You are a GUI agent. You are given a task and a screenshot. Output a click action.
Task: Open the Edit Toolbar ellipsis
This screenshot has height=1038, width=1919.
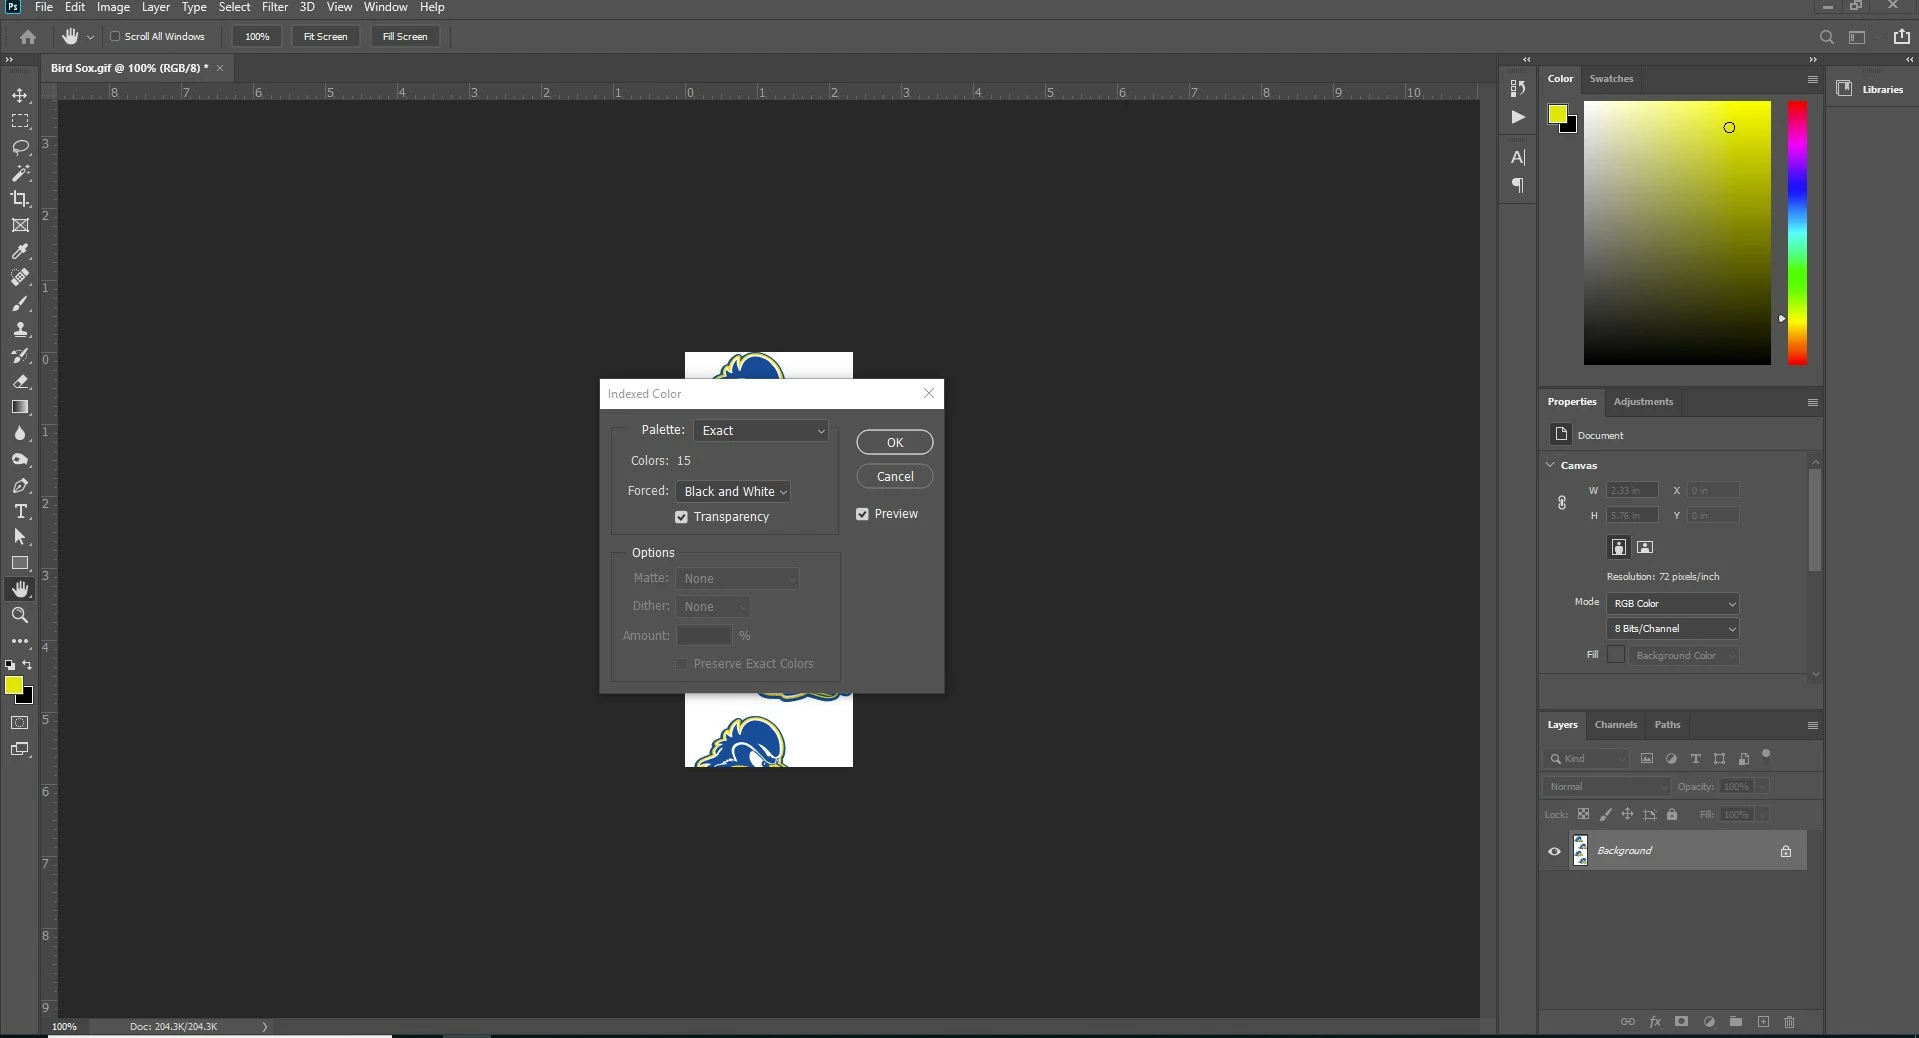[20, 641]
